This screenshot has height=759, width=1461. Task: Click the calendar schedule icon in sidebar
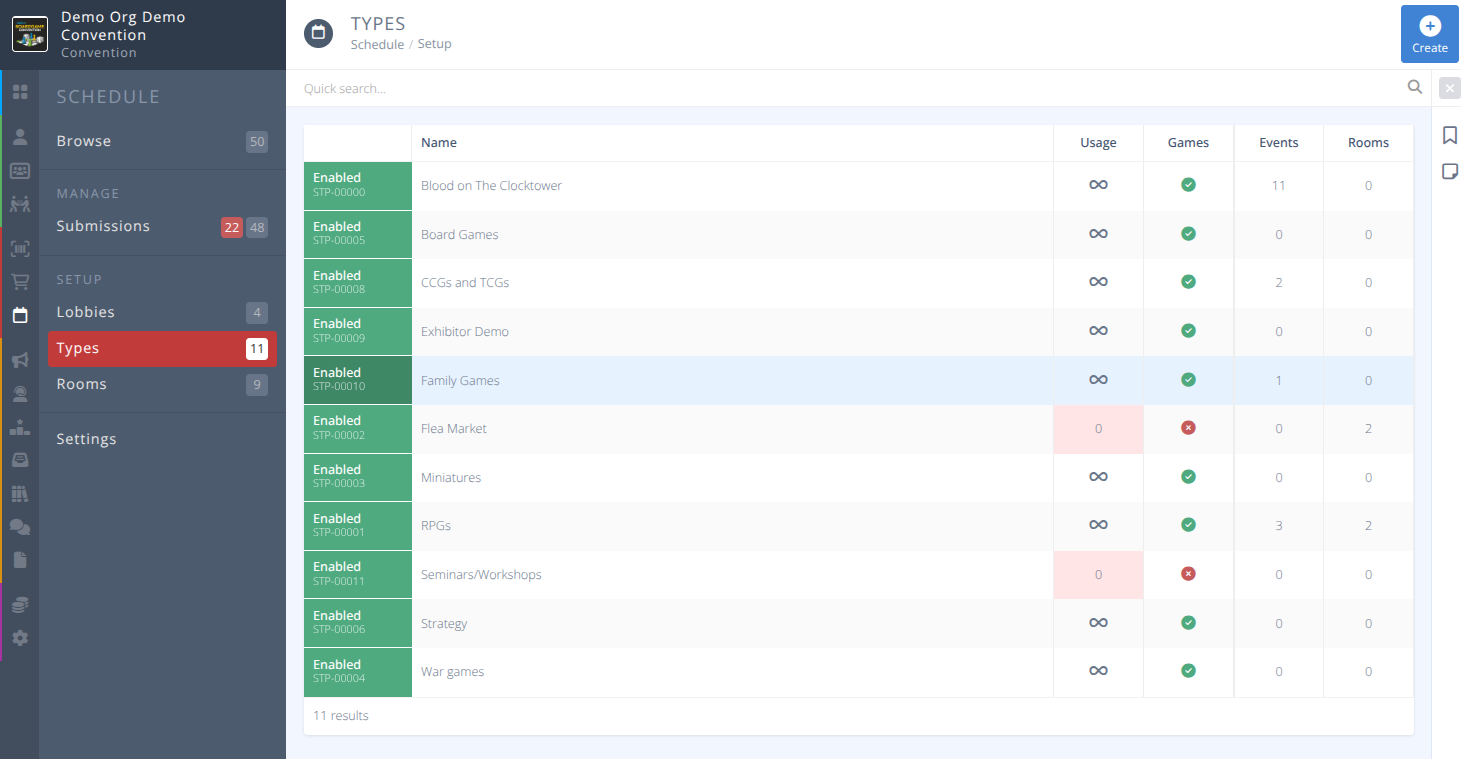coord(20,315)
